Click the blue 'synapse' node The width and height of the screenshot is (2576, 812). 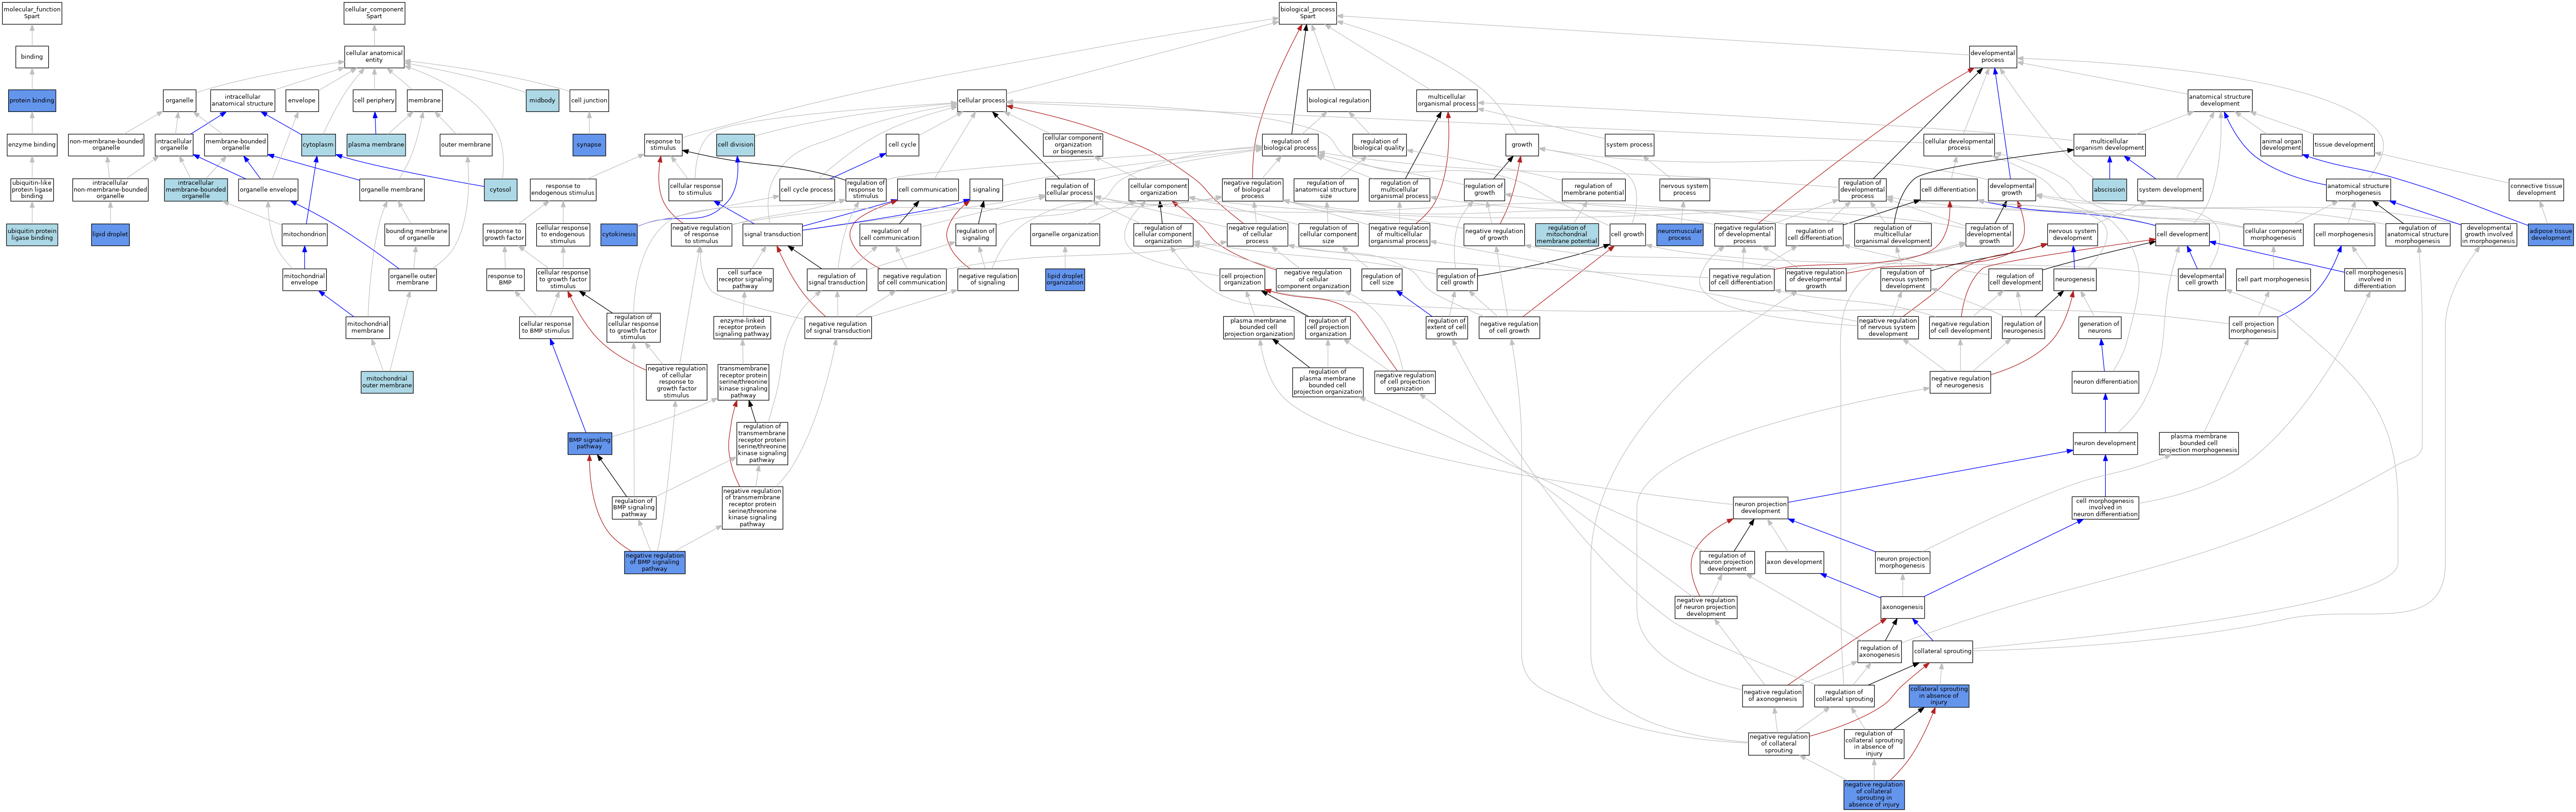pyautogui.click(x=589, y=145)
